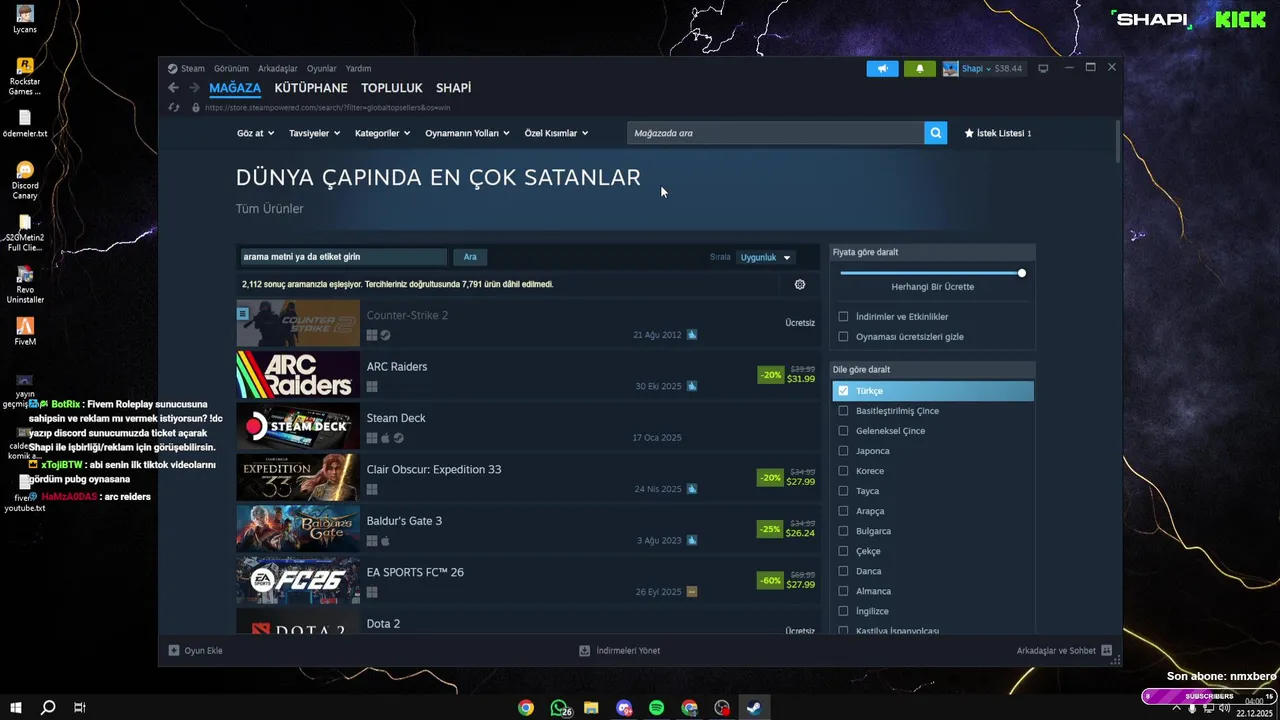This screenshot has width=1280, height=720.
Task: Check the Japonca language filter
Action: point(843,451)
